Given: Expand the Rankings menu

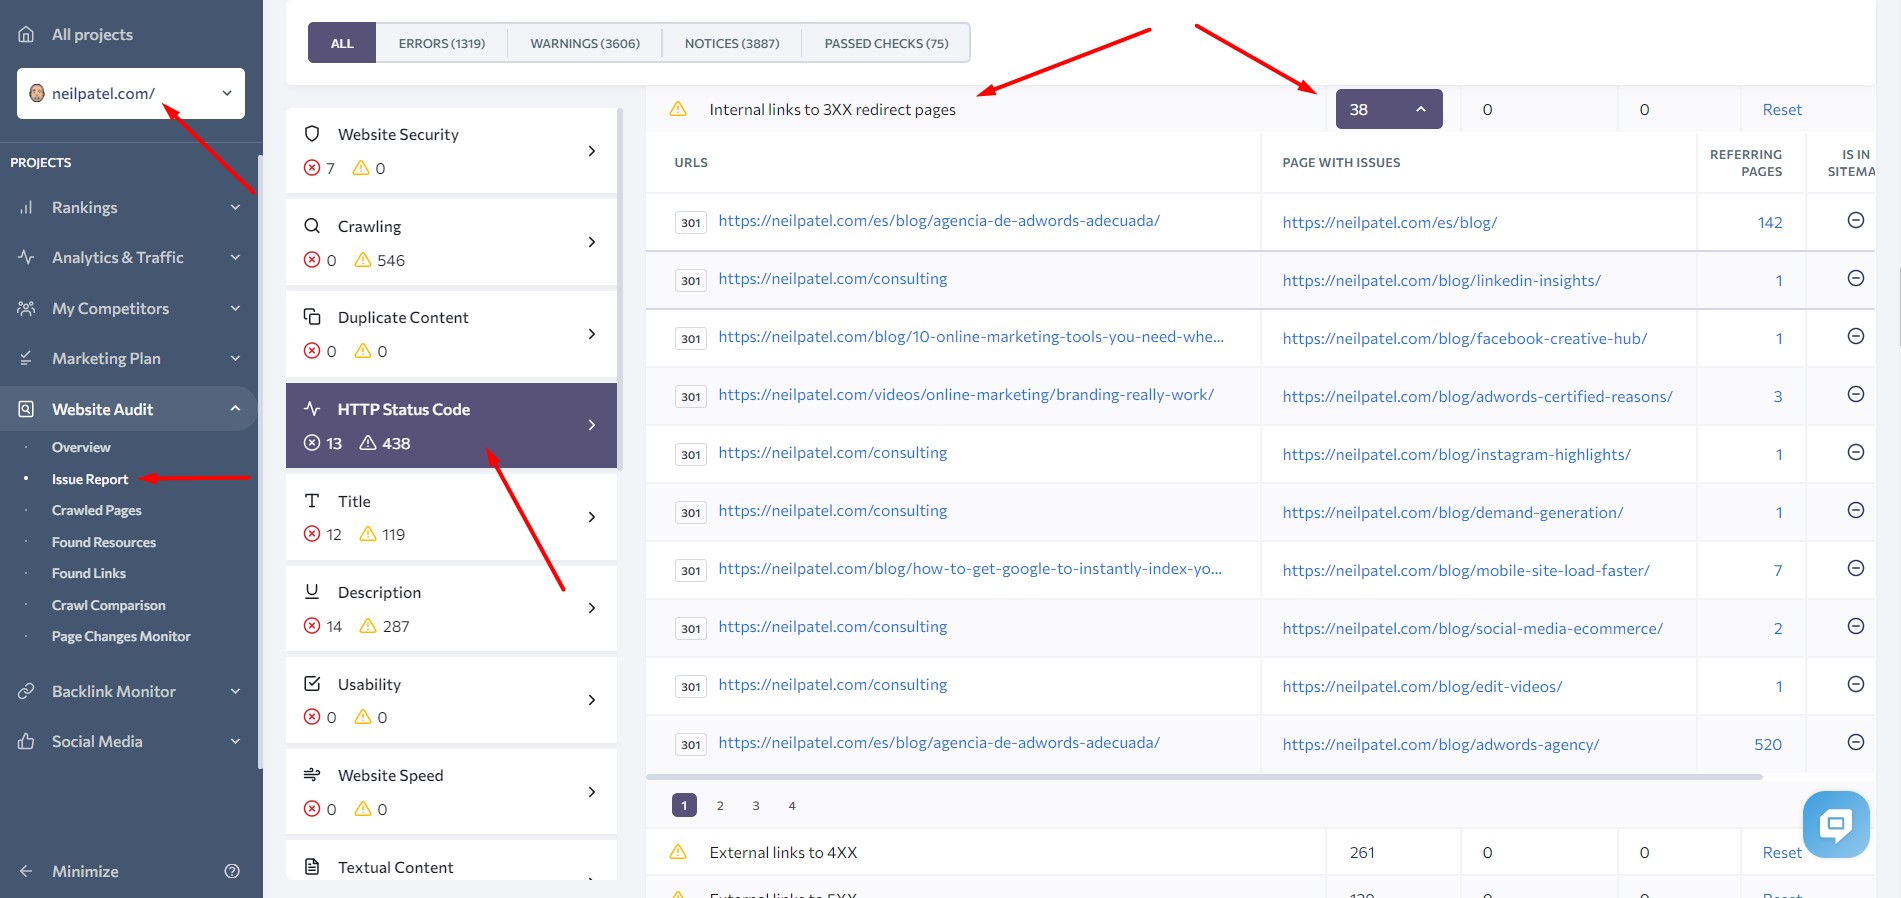Looking at the screenshot, I should click(235, 207).
